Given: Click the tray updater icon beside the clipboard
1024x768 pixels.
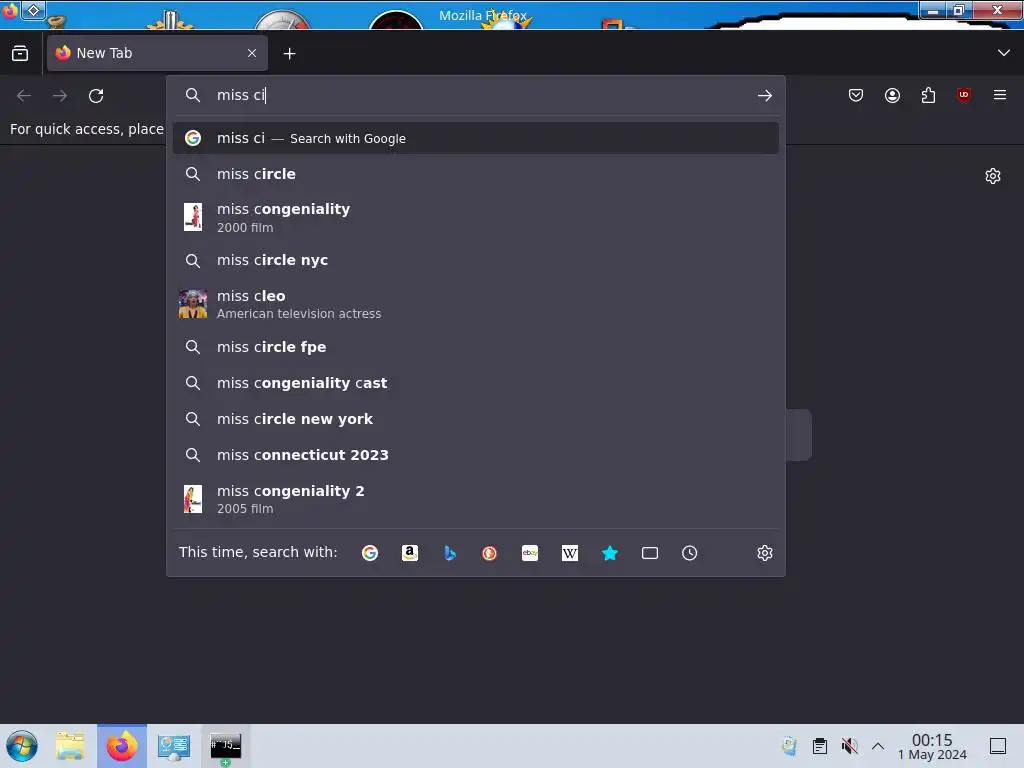Looking at the screenshot, I should pyautogui.click(x=790, y=746).
